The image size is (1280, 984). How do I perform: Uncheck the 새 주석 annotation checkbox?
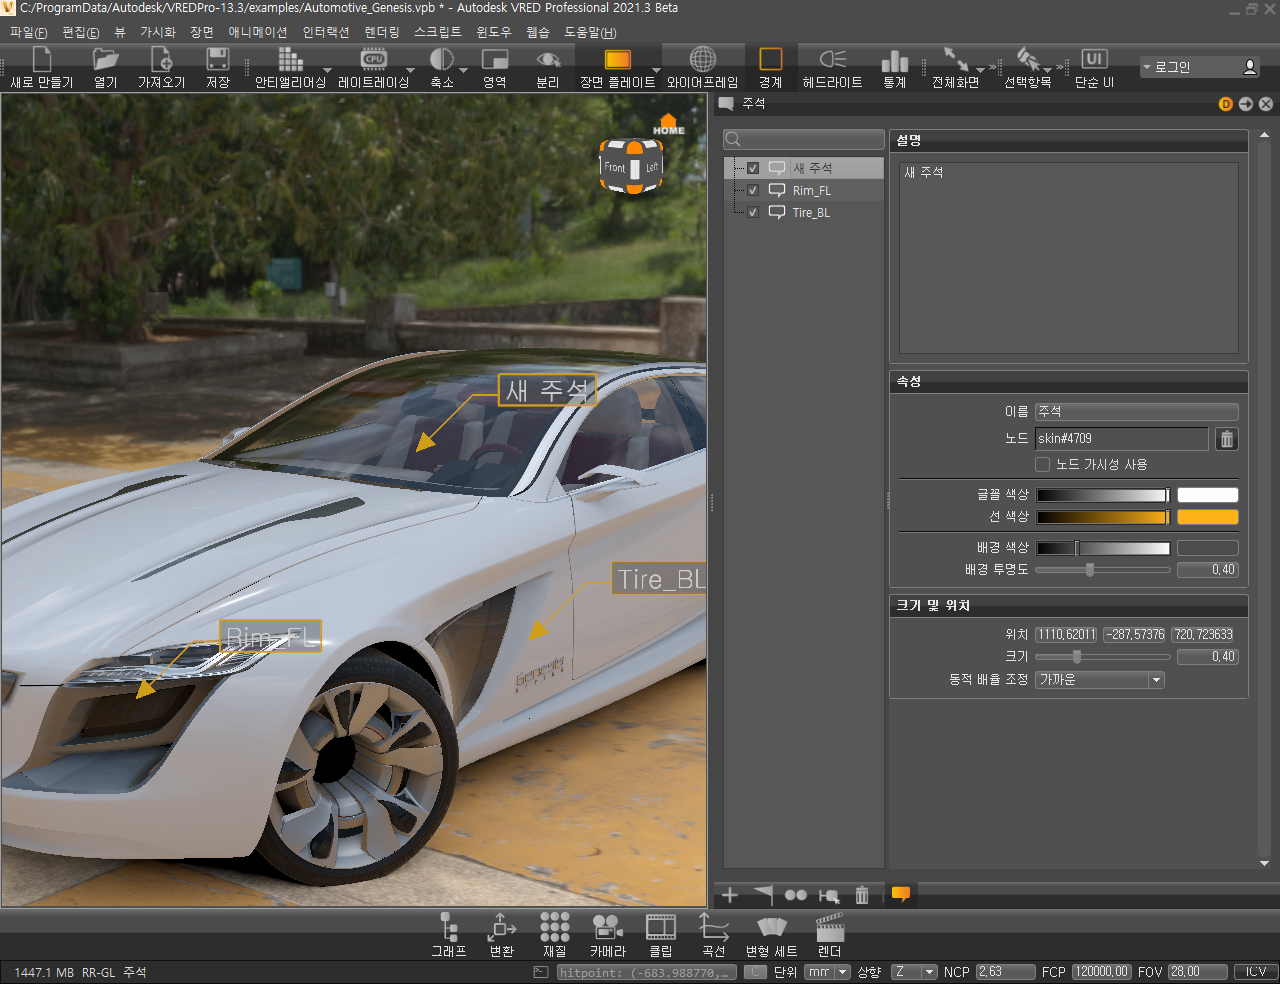click(753, 168)
